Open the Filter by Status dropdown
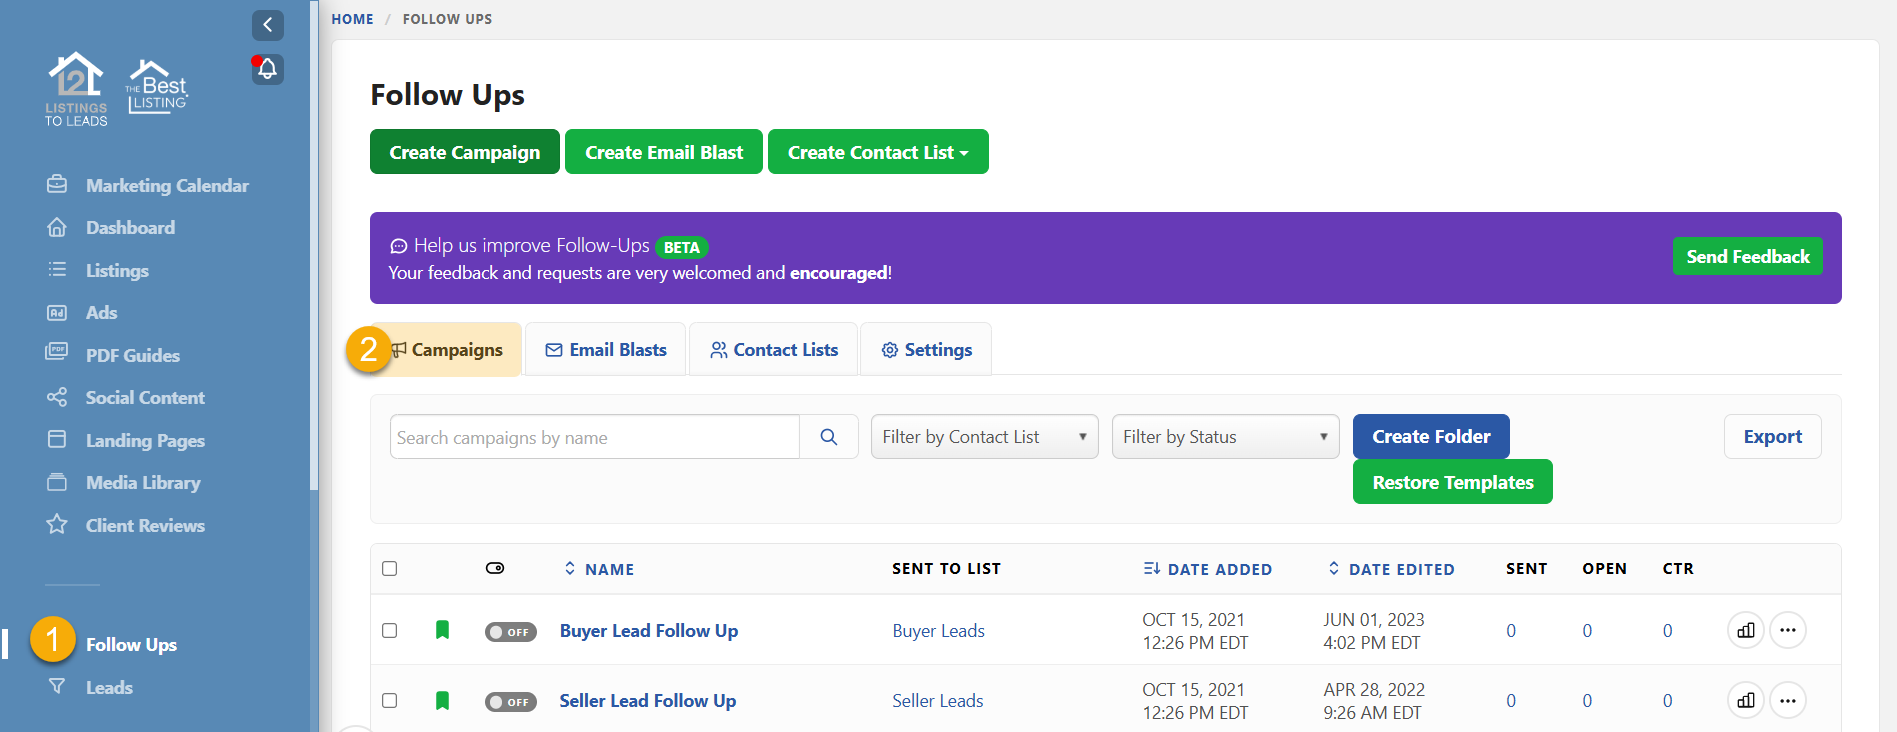This screenshot has width=1897, height=732. pyautogui.click(x=1224, y=437)
